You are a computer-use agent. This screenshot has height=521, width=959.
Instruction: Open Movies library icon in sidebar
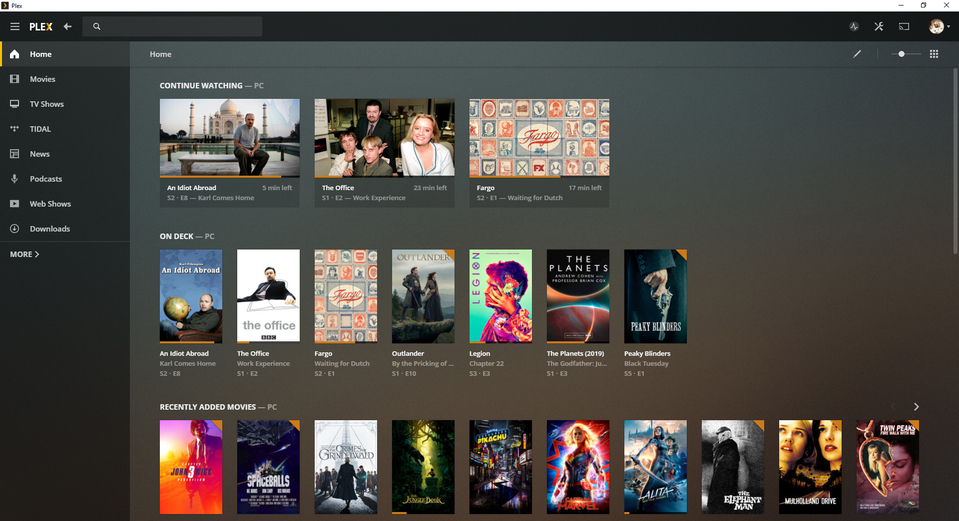(15, 79)
